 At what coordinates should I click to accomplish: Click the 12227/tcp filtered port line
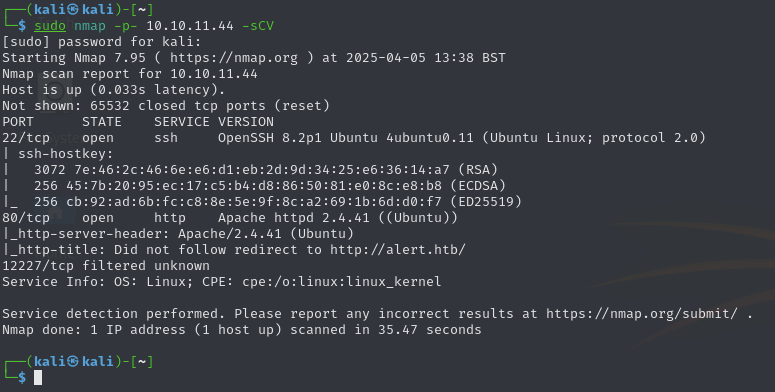106,266
